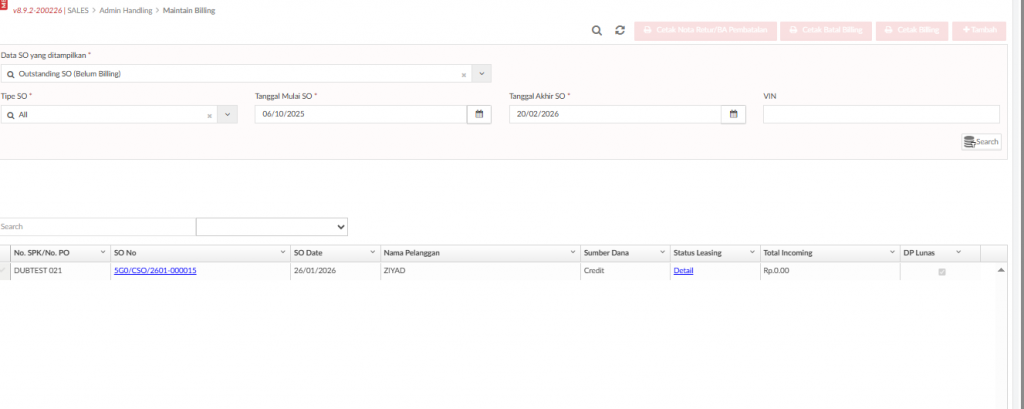Go to Admin Handling in breadcrumb

(x=127, y=10)
